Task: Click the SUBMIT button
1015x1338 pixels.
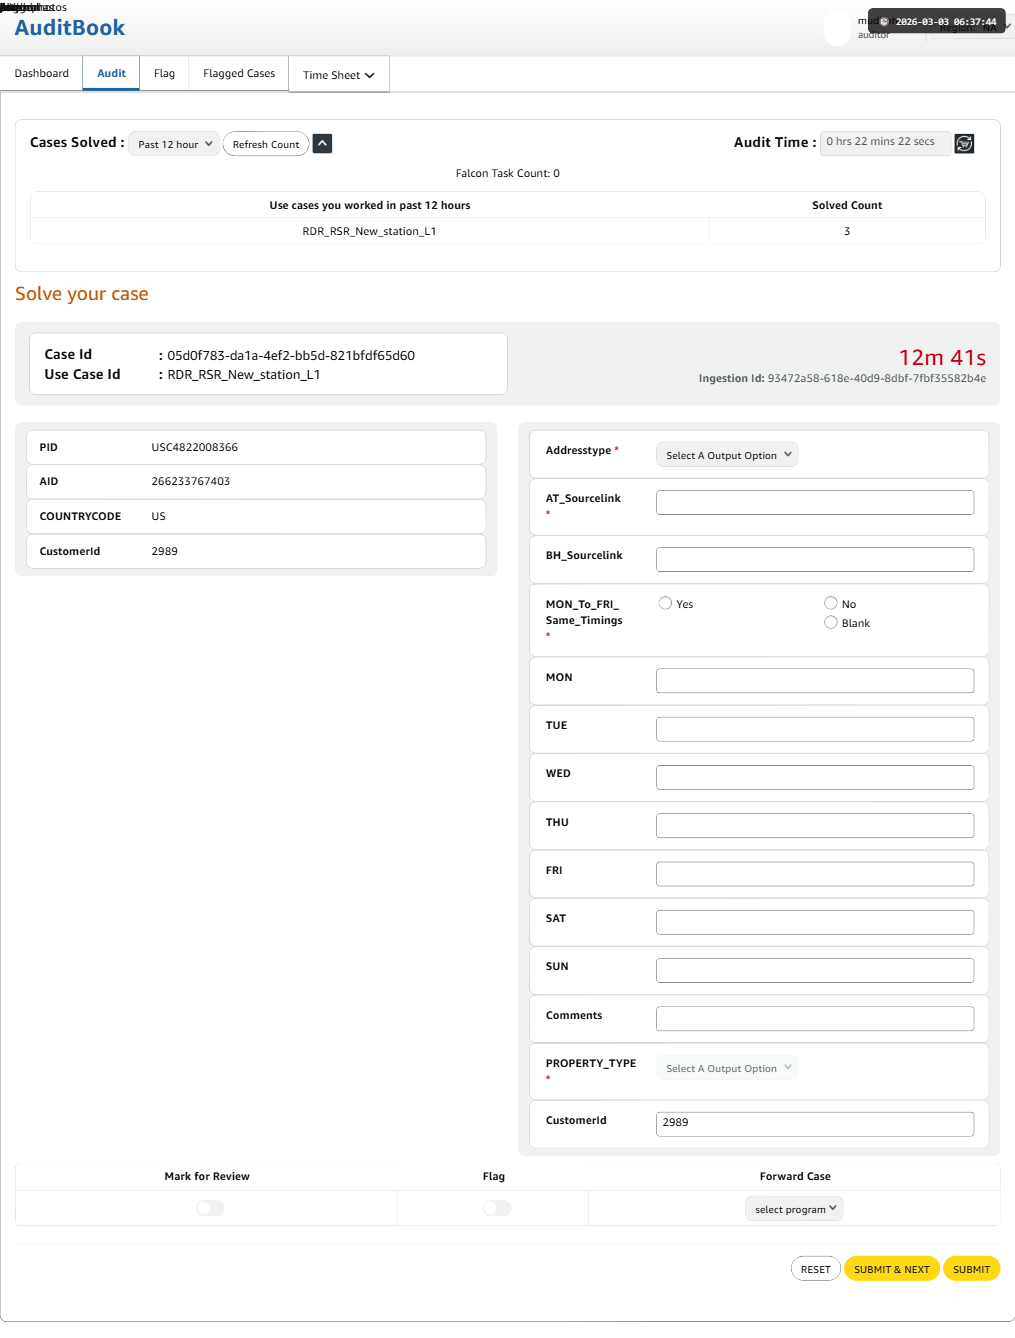Action: click(x=971, y=1269)
